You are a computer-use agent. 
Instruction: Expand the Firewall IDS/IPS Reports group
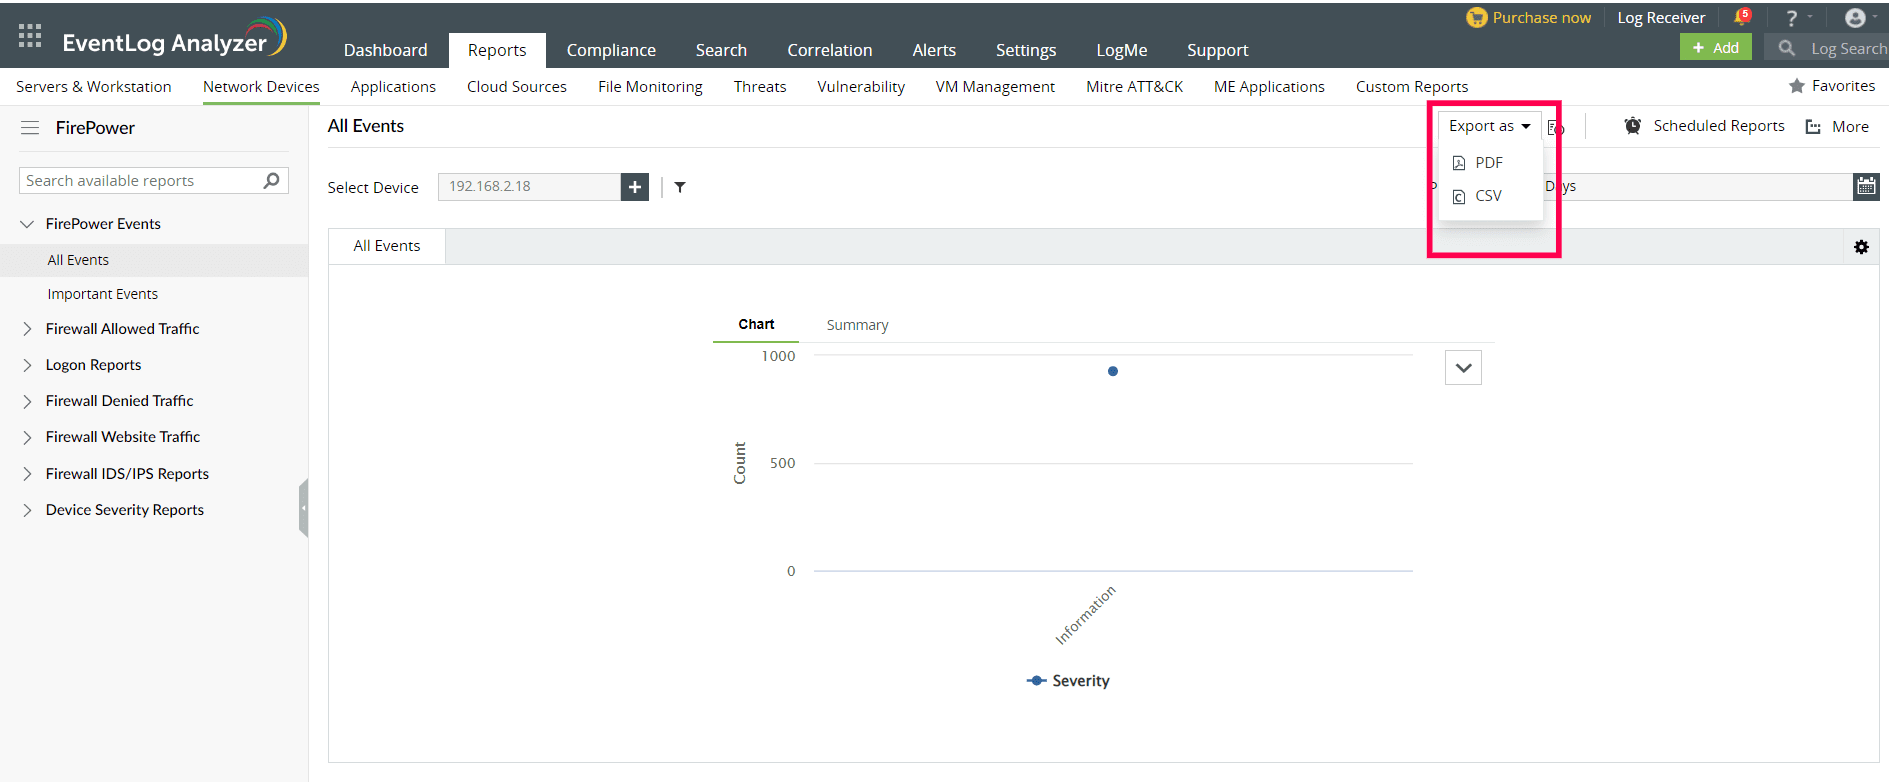pyautogui.click(x=27, y=474)
